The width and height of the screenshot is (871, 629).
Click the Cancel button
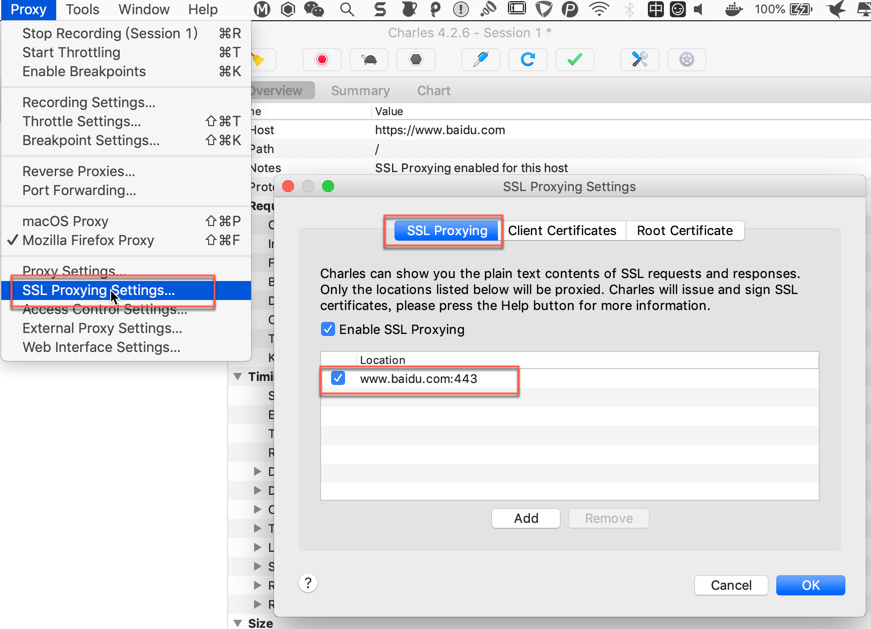click(731, 585)
